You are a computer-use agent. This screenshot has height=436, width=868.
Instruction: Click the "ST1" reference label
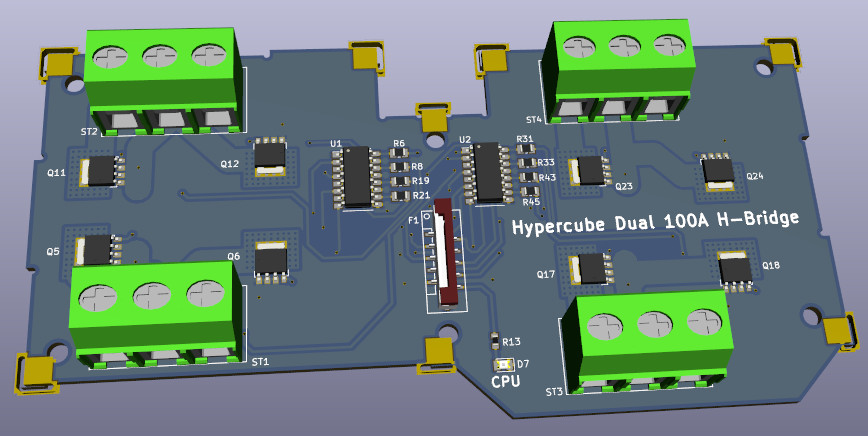point(260,362)
